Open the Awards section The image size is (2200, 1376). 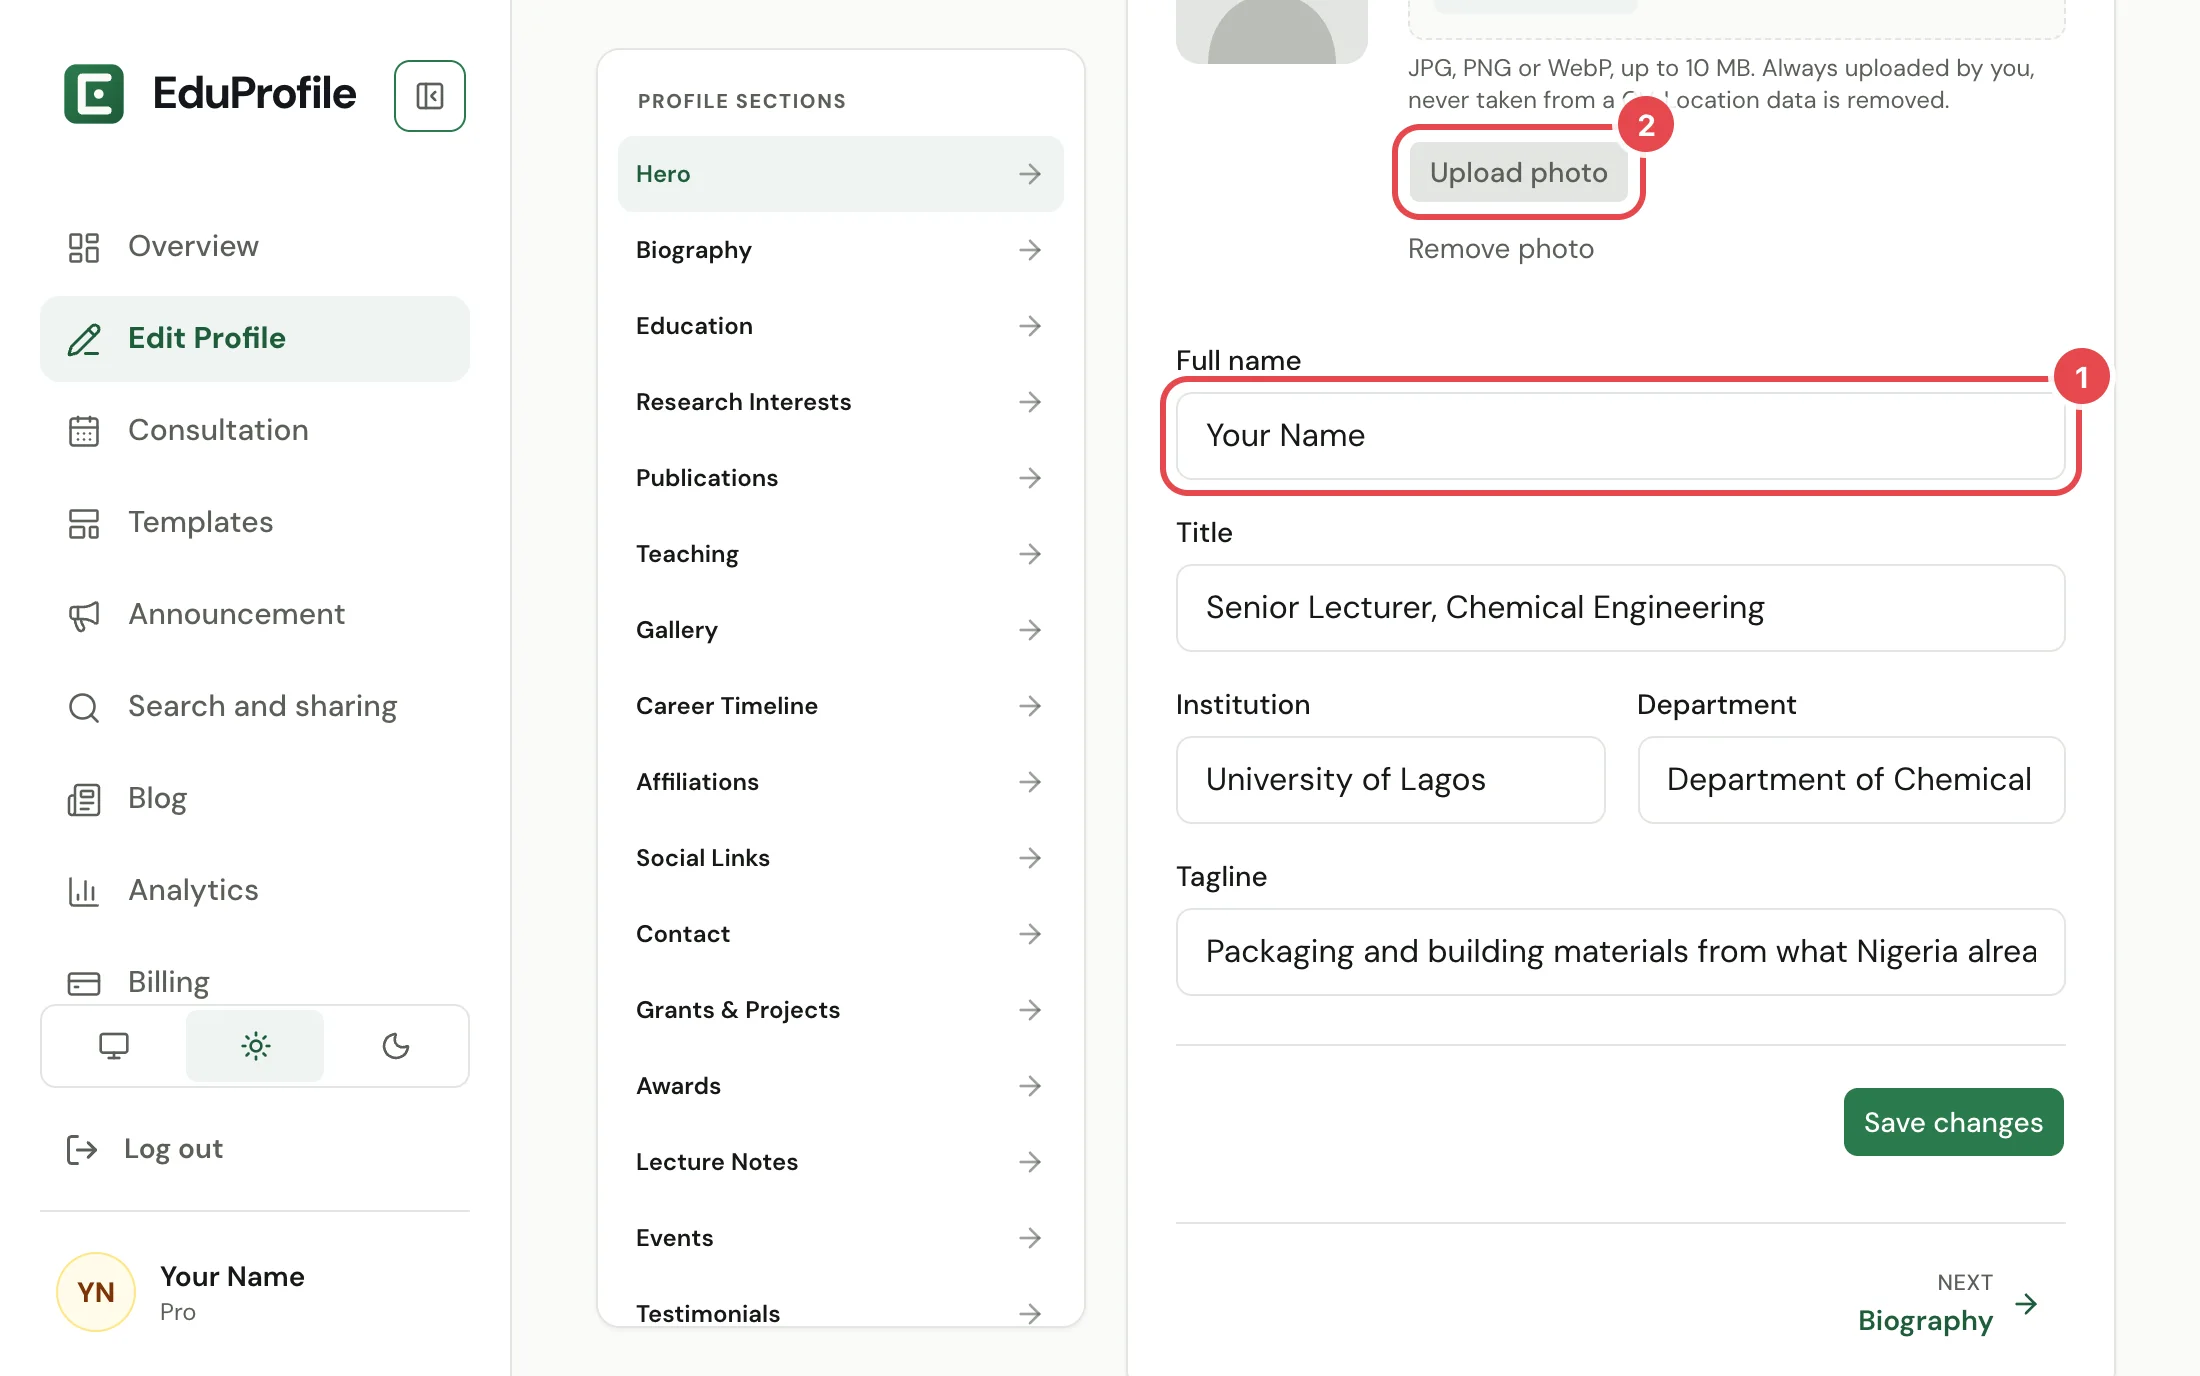(840, 1086)
